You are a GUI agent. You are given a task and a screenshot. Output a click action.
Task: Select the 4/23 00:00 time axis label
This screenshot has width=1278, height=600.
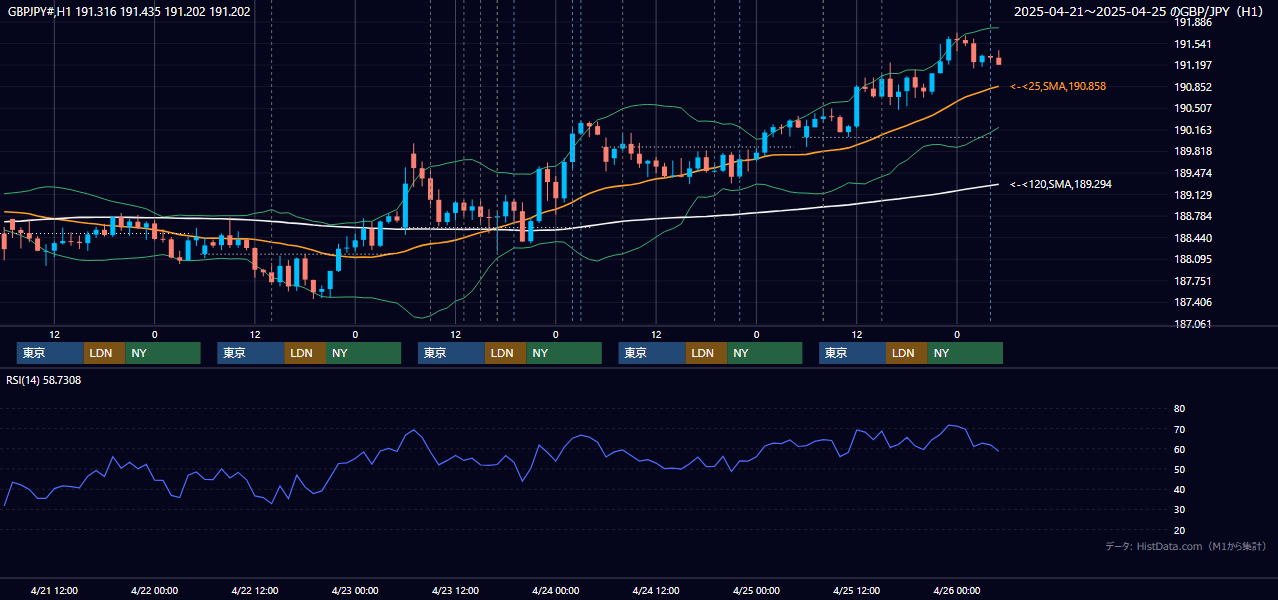tap(355, 590)
